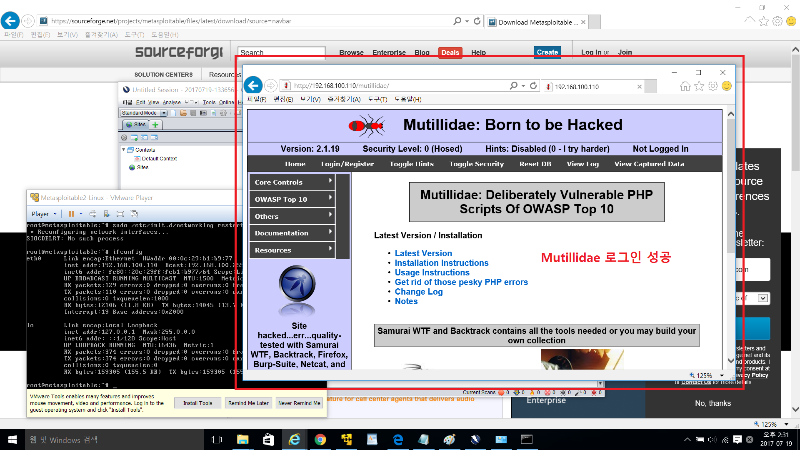Image resolution: width=800 pixels, height=450 pixels.
Task: Click smiley feedback icon in Mutillidae browser
Action: (x=727, y=86)
